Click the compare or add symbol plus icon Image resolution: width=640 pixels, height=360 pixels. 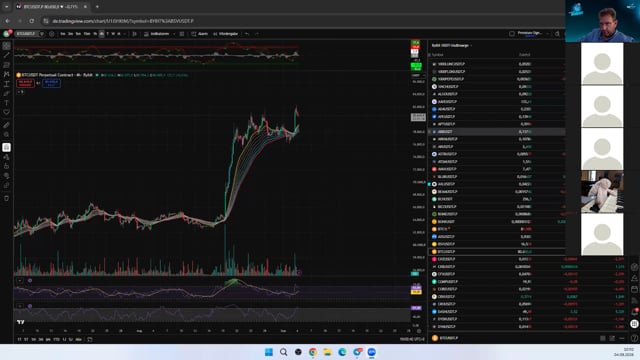(51, 34)
